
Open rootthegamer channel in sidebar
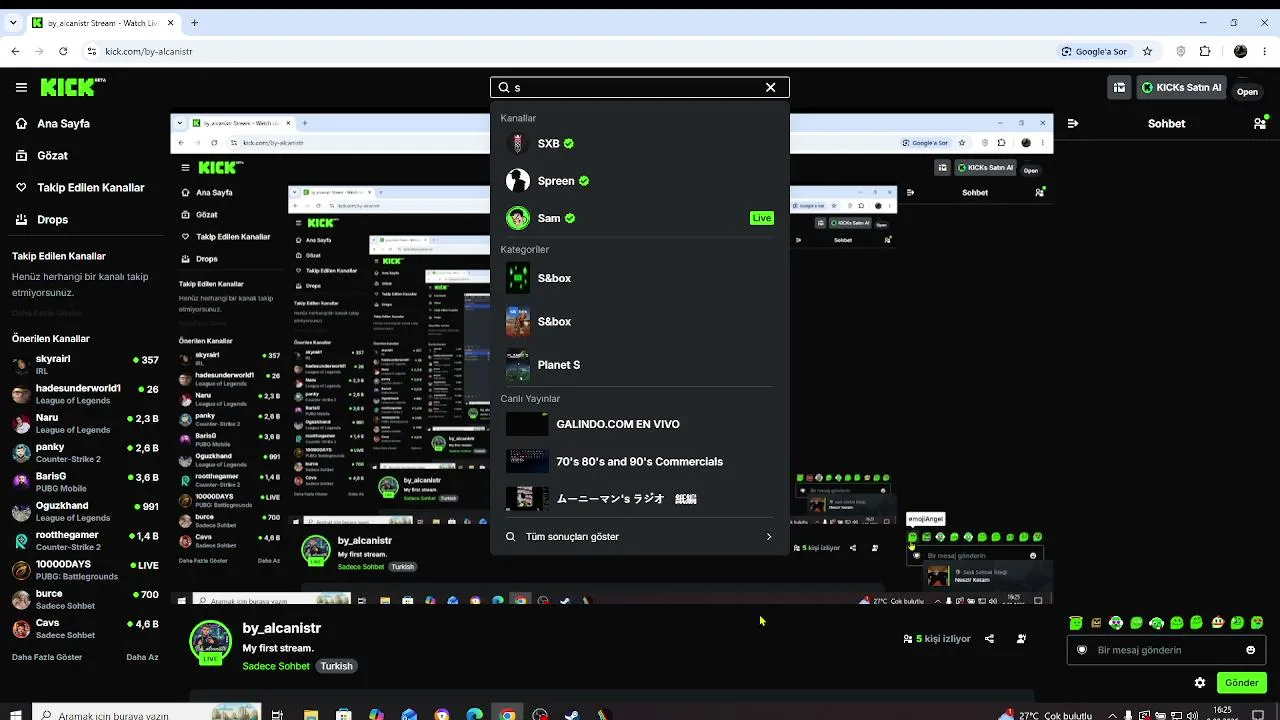[85, 541]
